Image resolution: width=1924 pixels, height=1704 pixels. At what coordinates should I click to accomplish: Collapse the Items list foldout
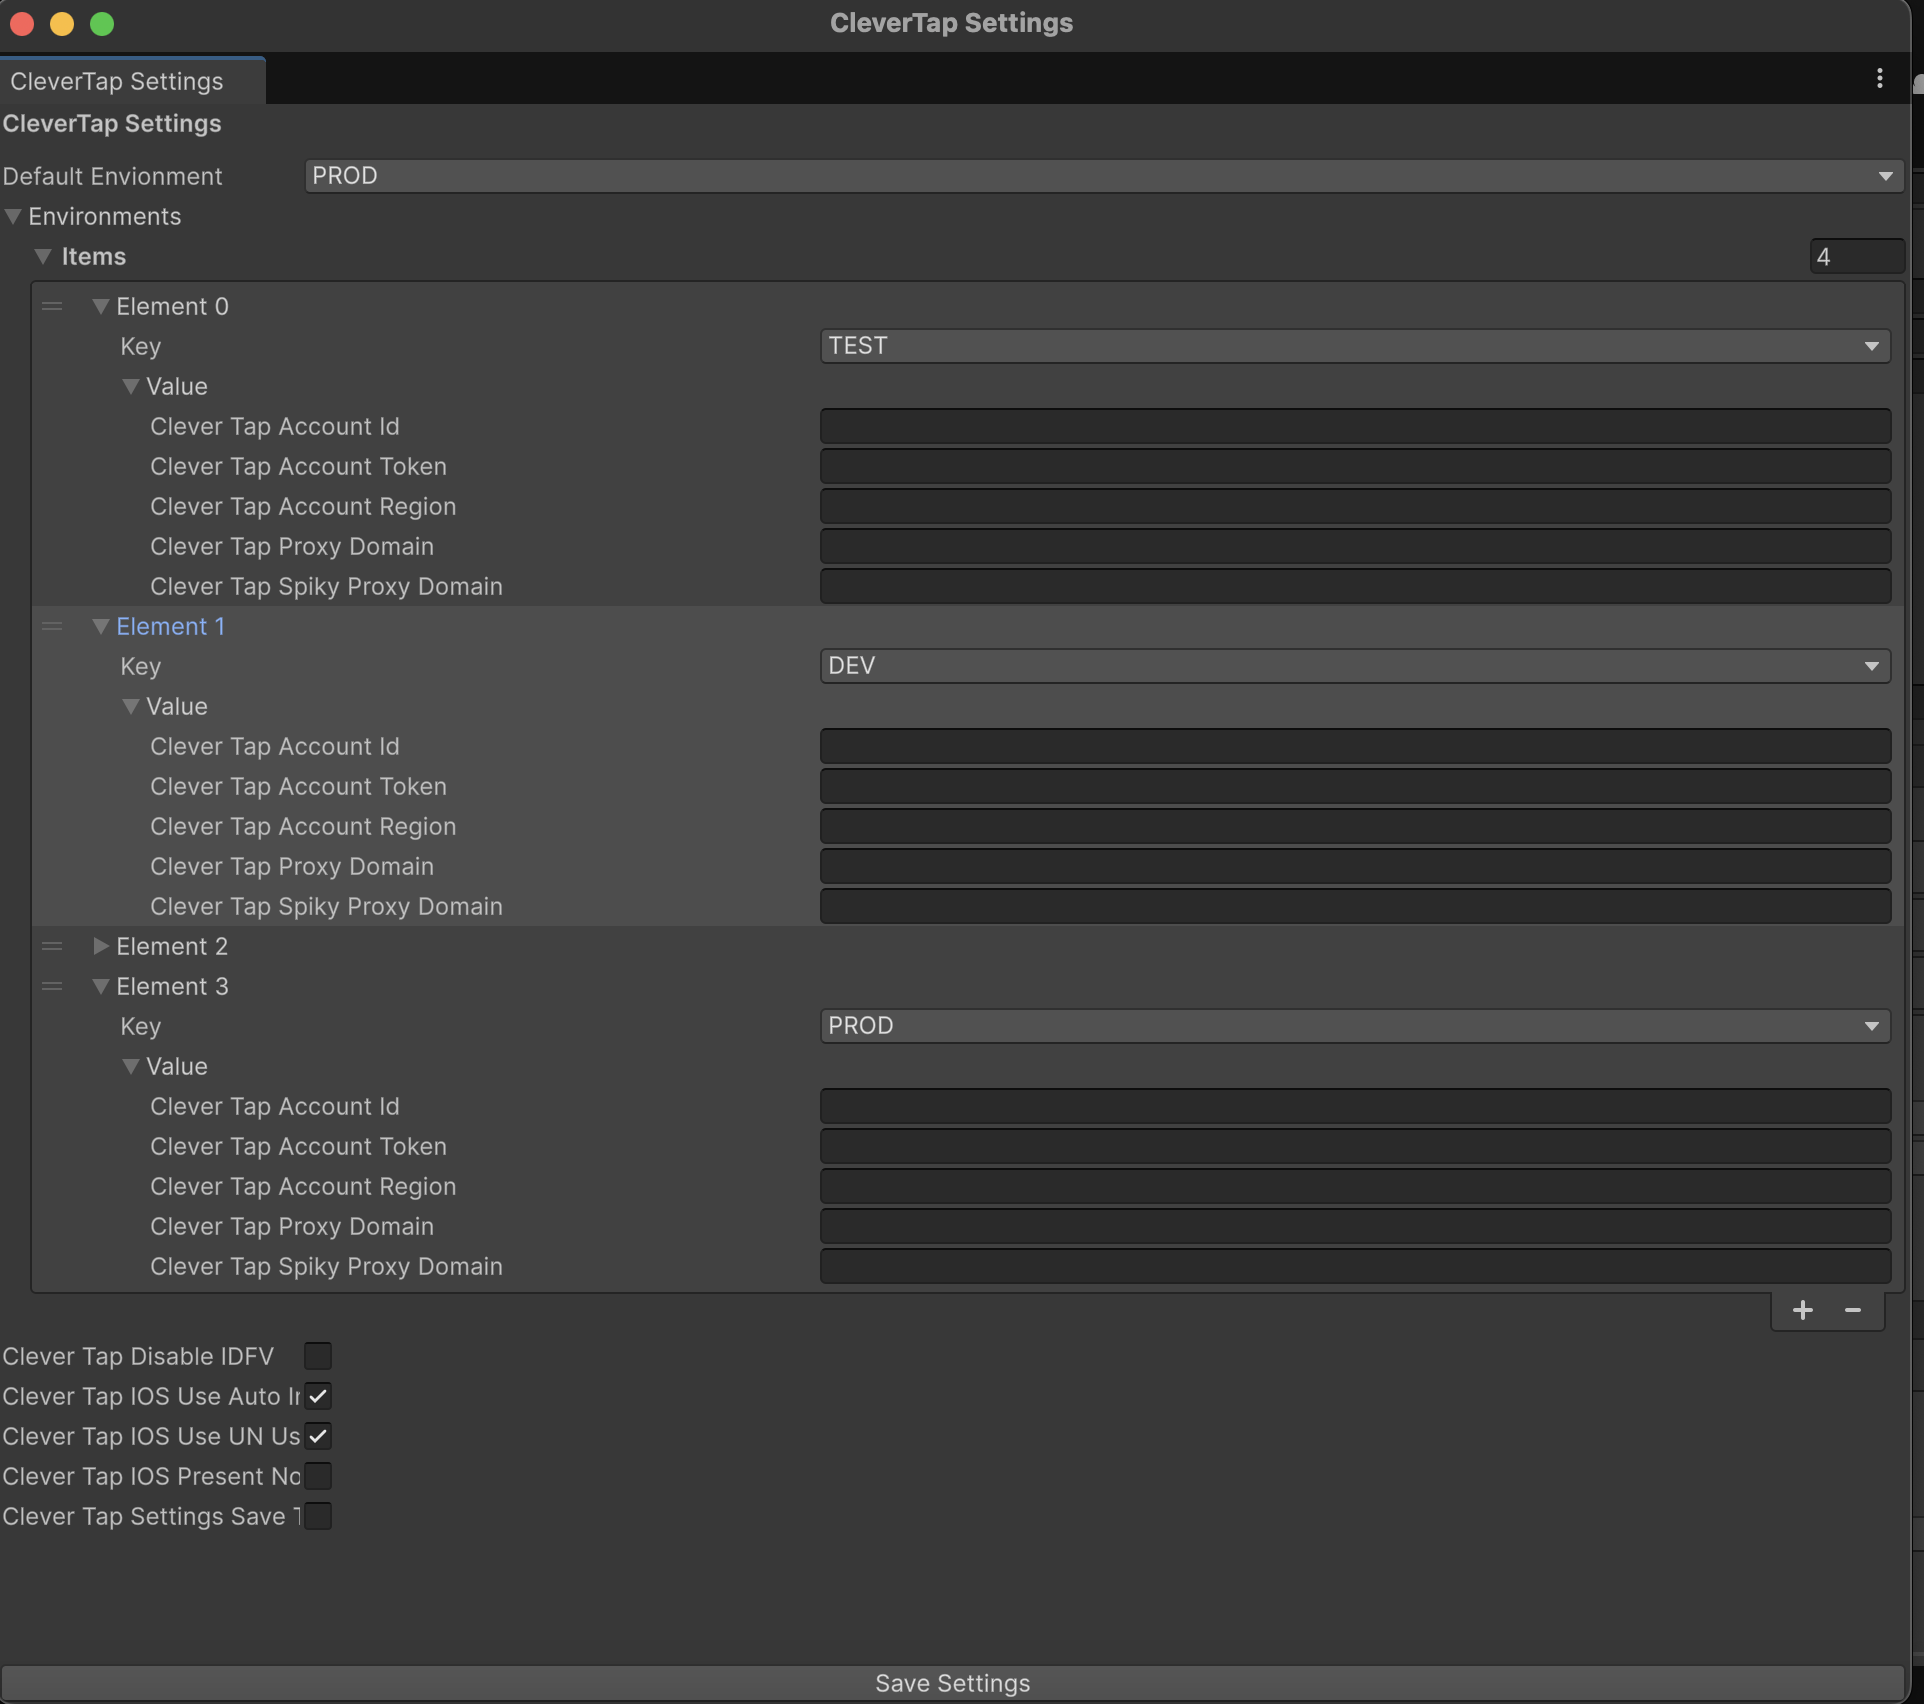(x=43, y=256)
